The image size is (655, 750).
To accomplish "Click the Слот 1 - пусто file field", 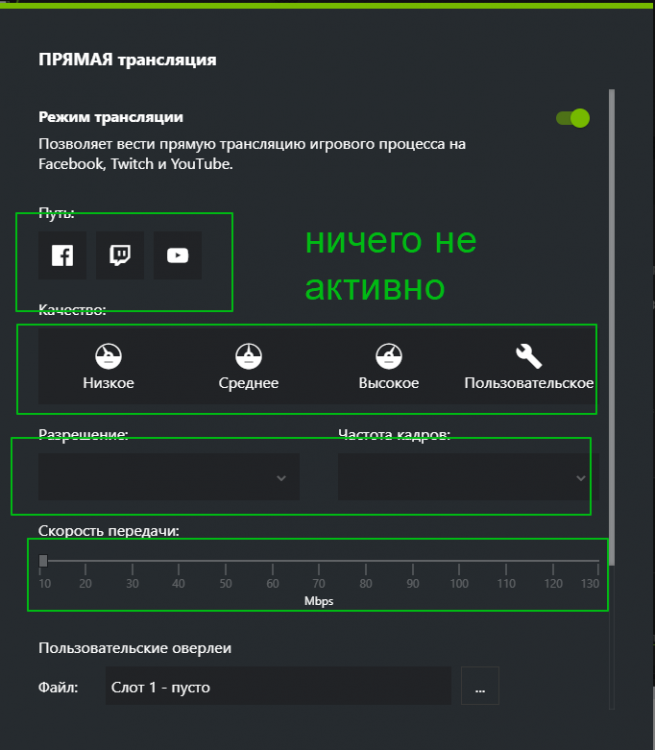I will [x=278, y=685].
